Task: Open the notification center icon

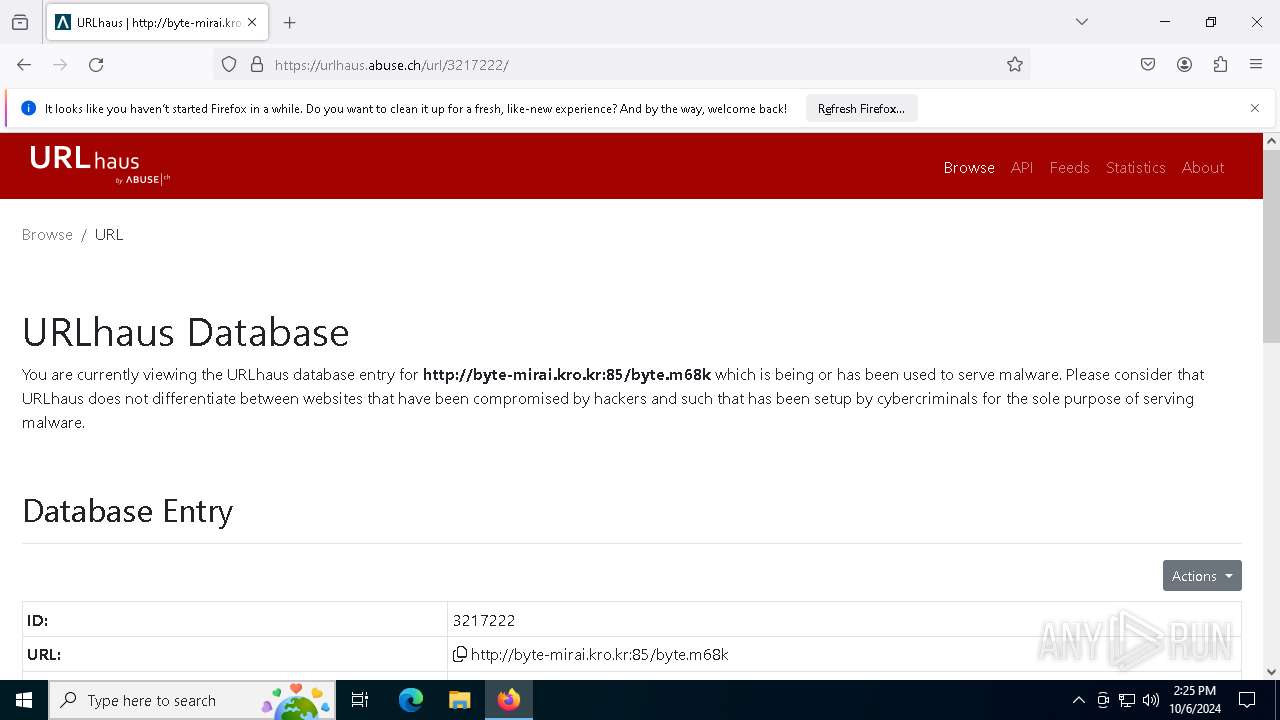Action: coord(1247,700)
